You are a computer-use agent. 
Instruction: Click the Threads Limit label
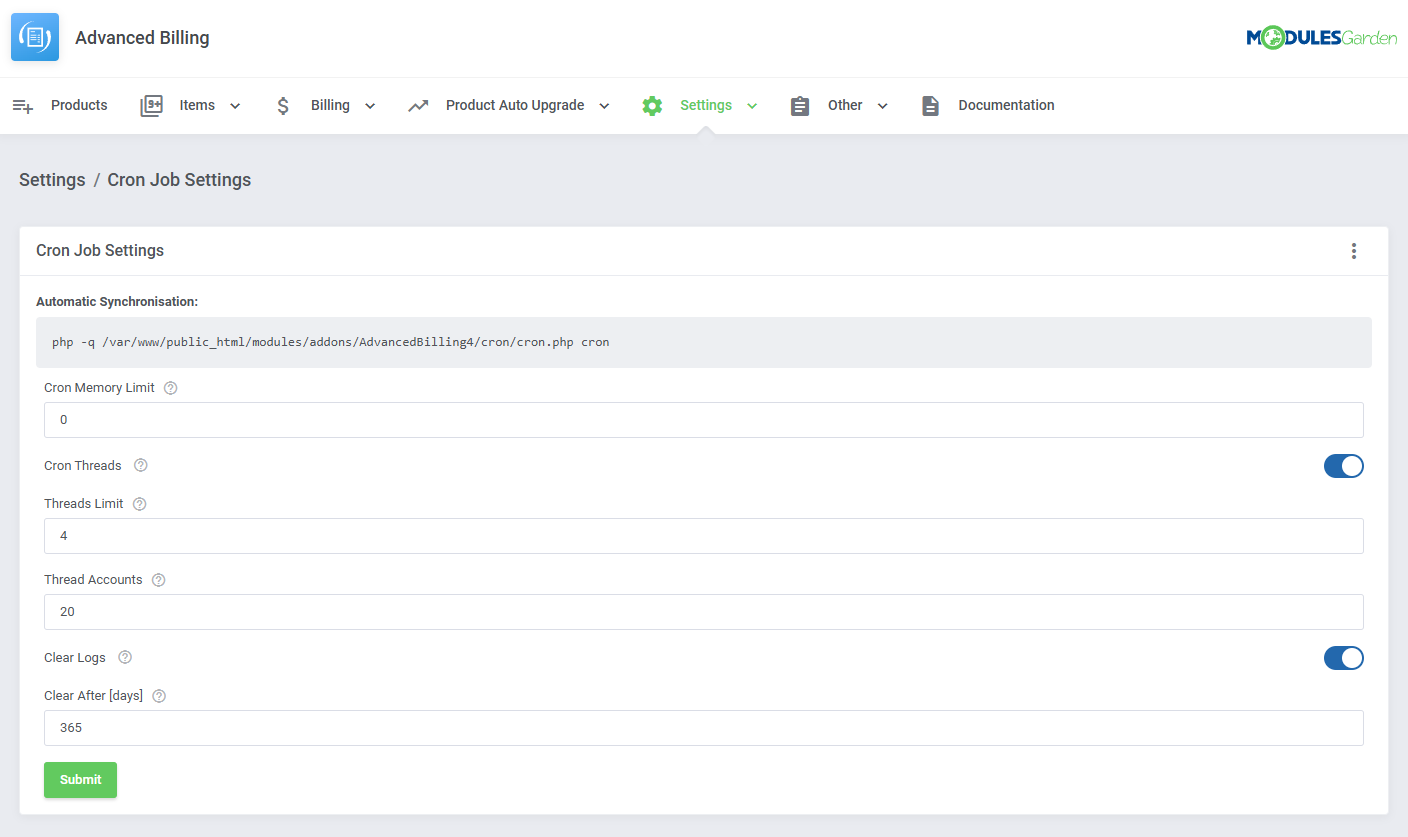84,504
